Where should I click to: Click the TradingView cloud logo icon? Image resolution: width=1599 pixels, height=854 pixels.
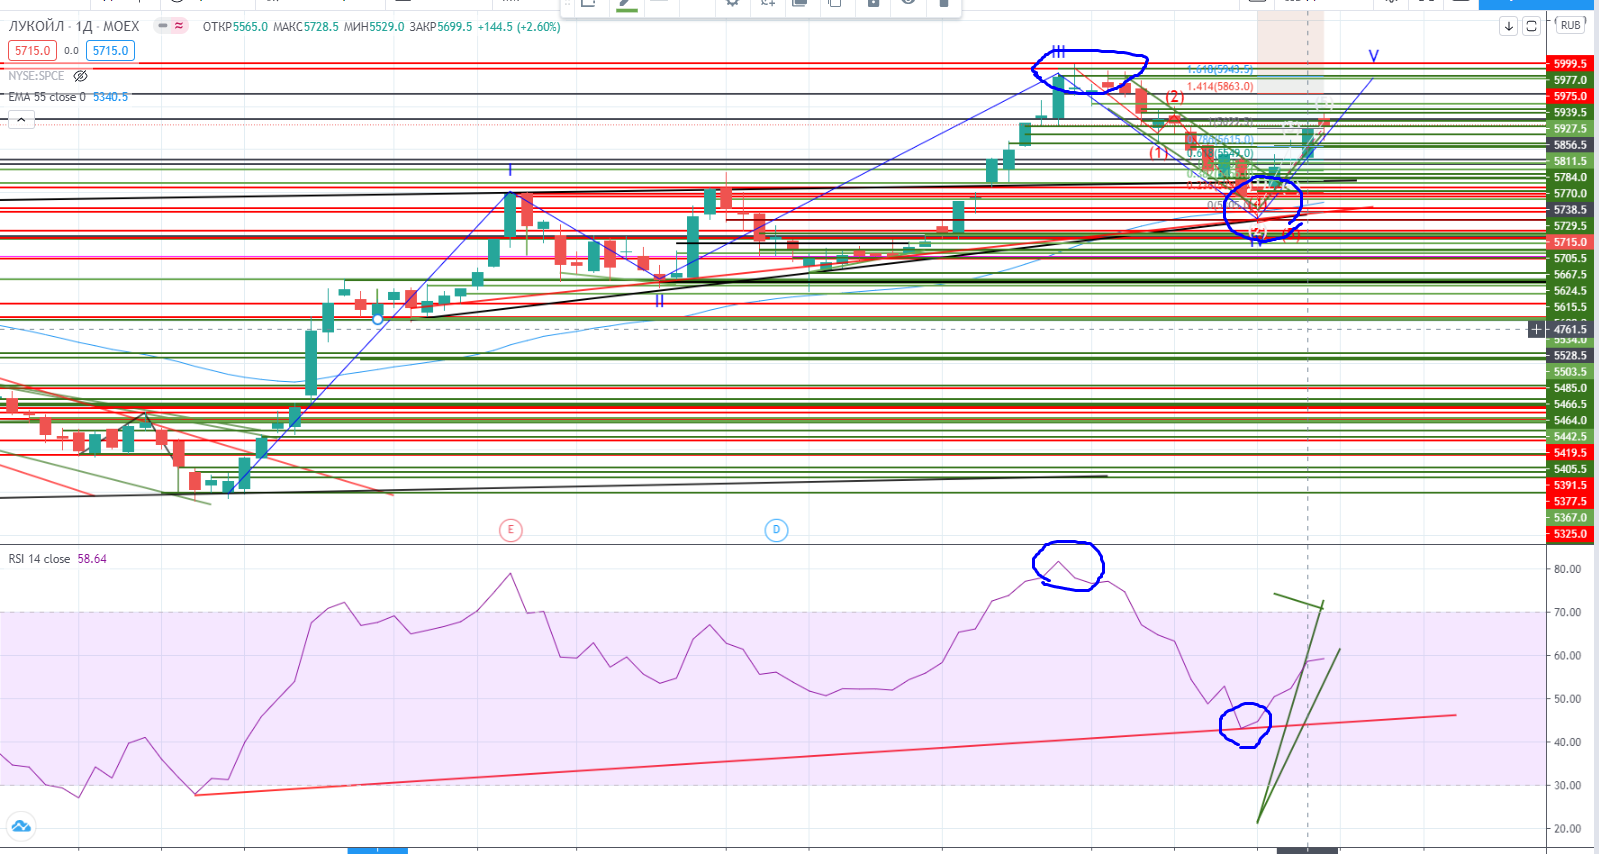[21, 826]
